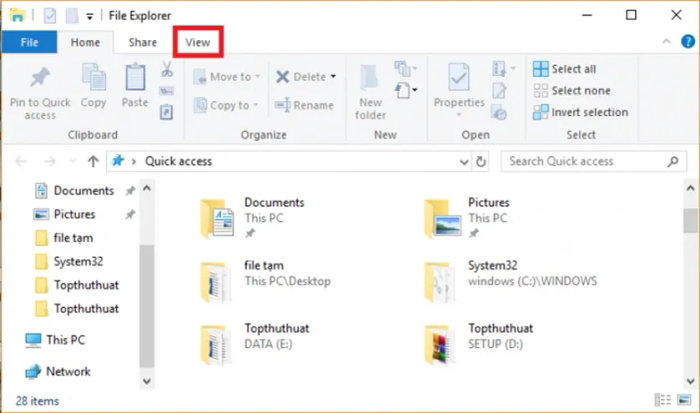Click New folder icon in Quick Access Toolbar
This screenshot has height=413, width=700.
tap(72, 16)
